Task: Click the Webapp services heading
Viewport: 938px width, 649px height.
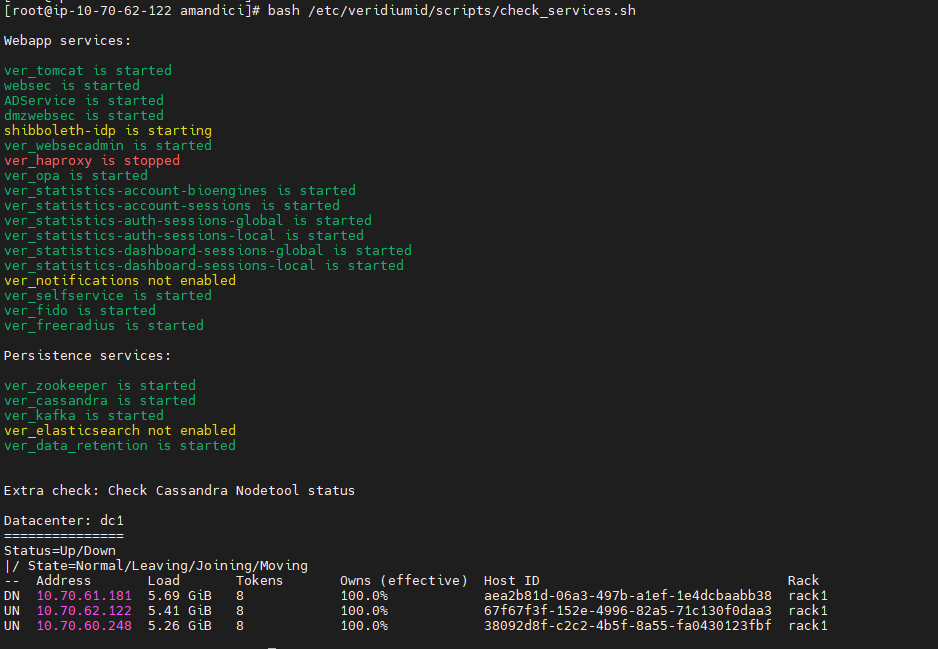Action: [68, 41]
